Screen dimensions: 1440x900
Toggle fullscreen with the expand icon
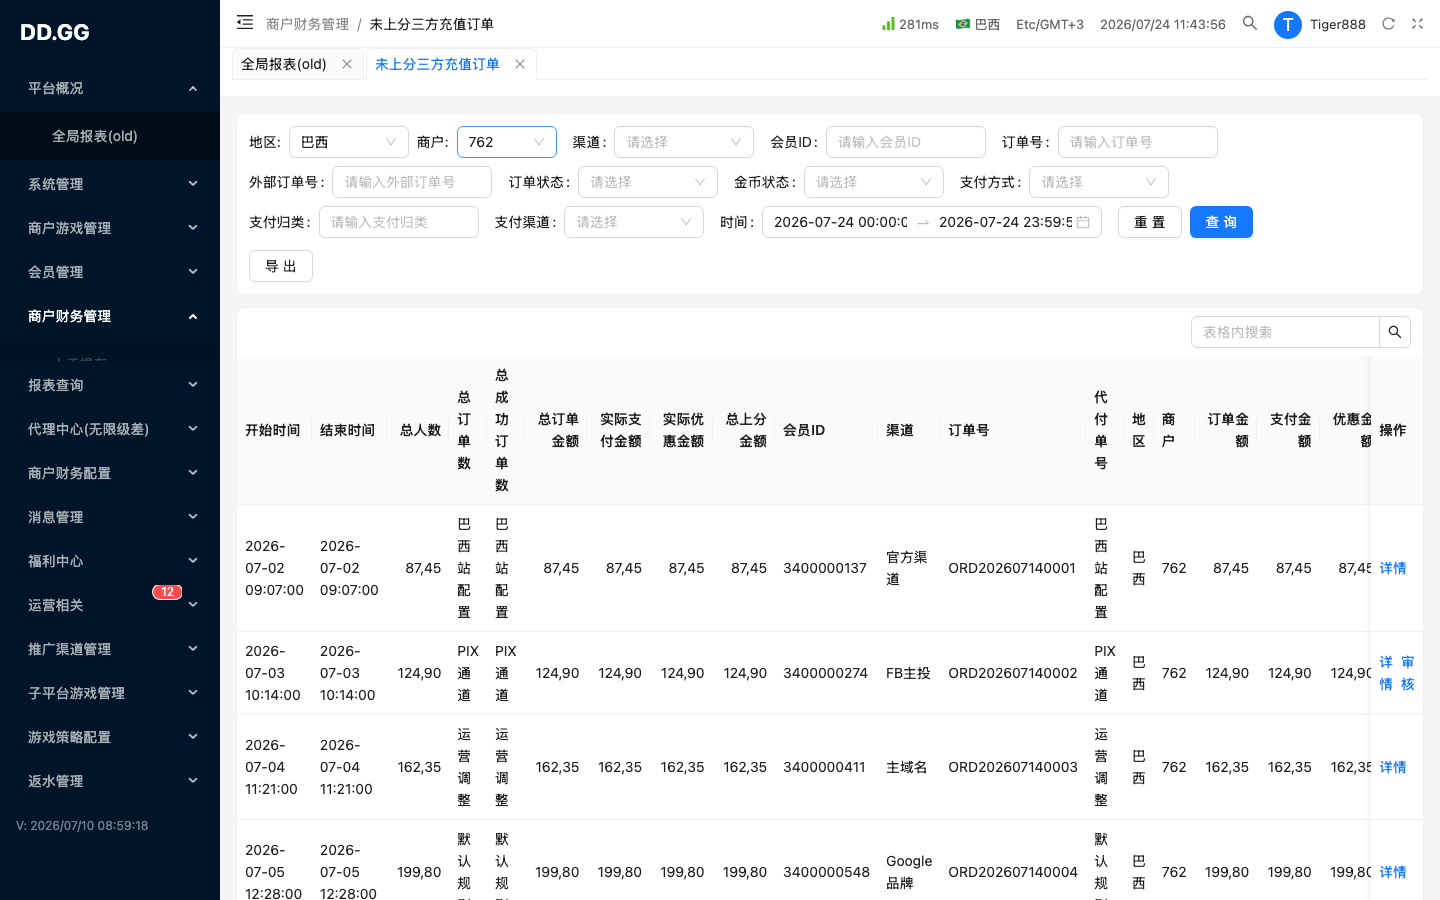[1417, 24]
